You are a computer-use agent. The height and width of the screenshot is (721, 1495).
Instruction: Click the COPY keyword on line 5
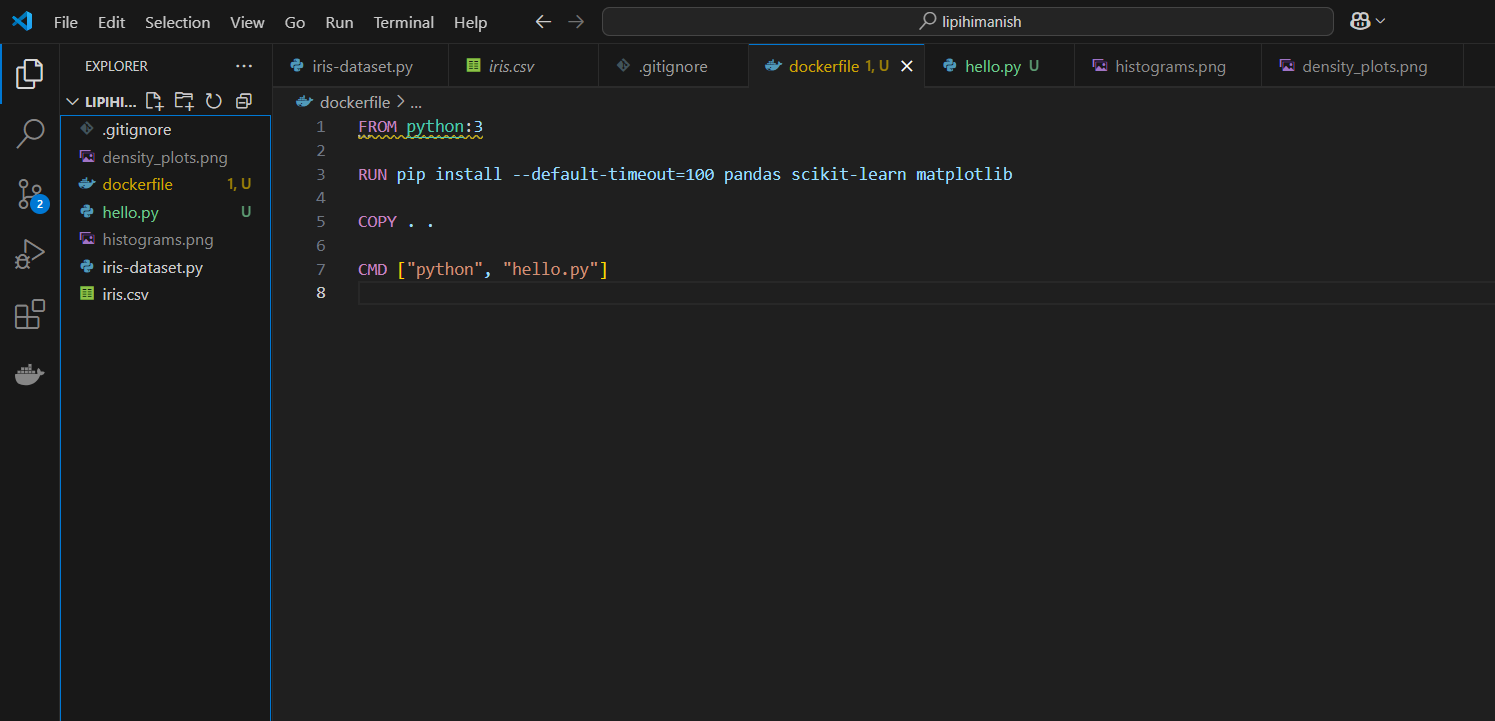click(x=377, y=222)
